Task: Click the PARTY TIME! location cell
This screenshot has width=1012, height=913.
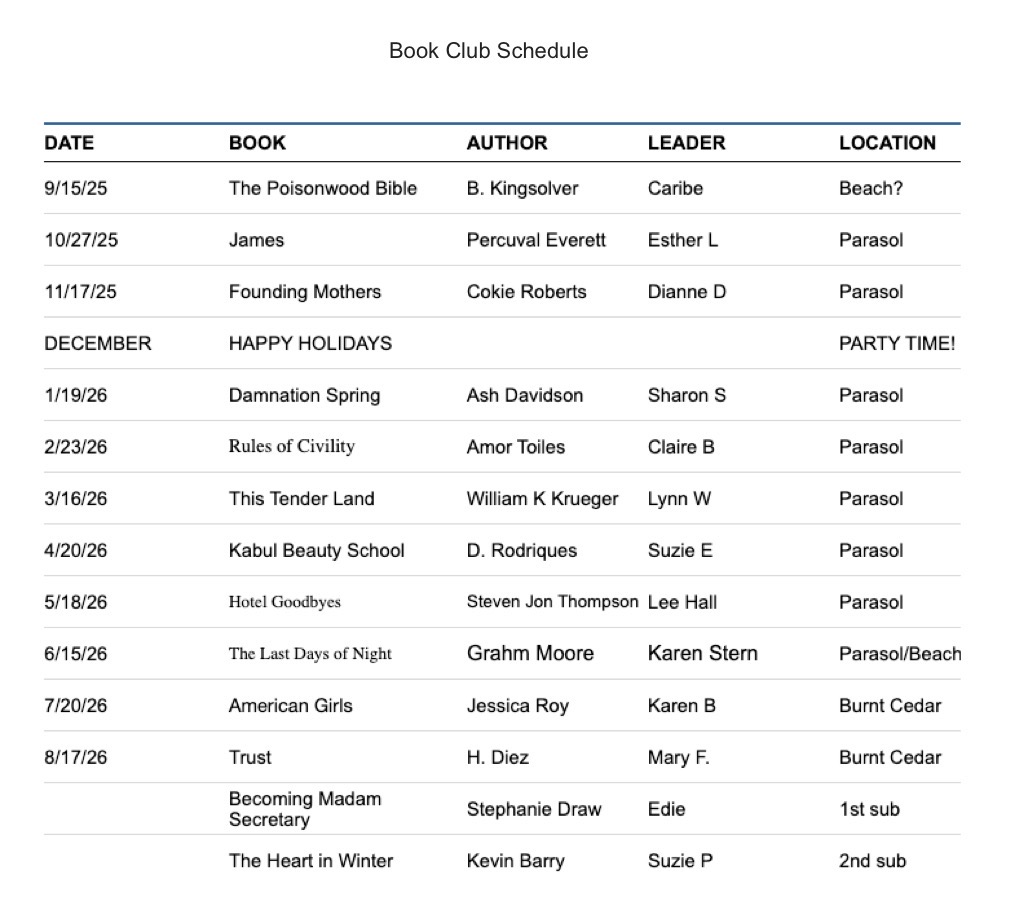Action: pos(896,344)
